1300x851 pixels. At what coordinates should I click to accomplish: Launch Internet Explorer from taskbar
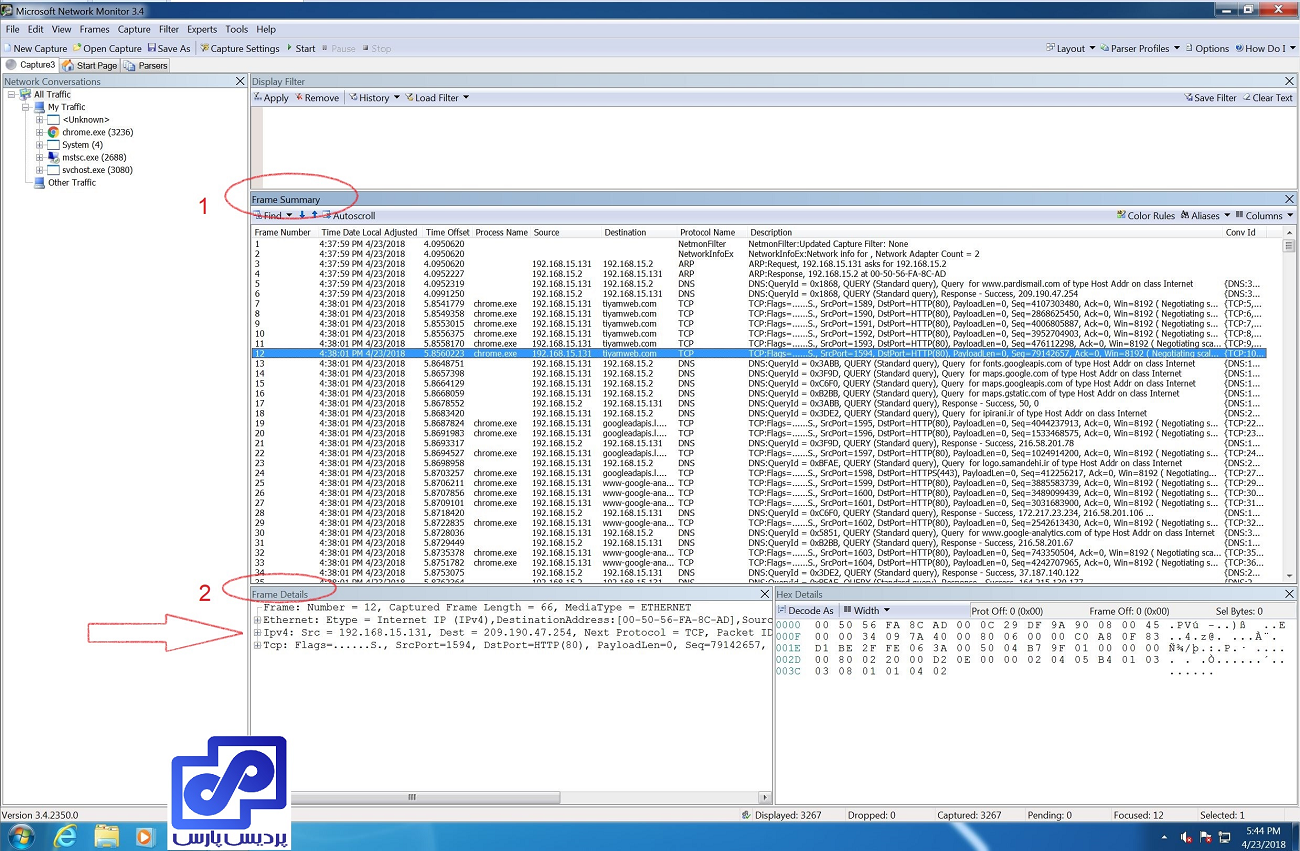64,836
